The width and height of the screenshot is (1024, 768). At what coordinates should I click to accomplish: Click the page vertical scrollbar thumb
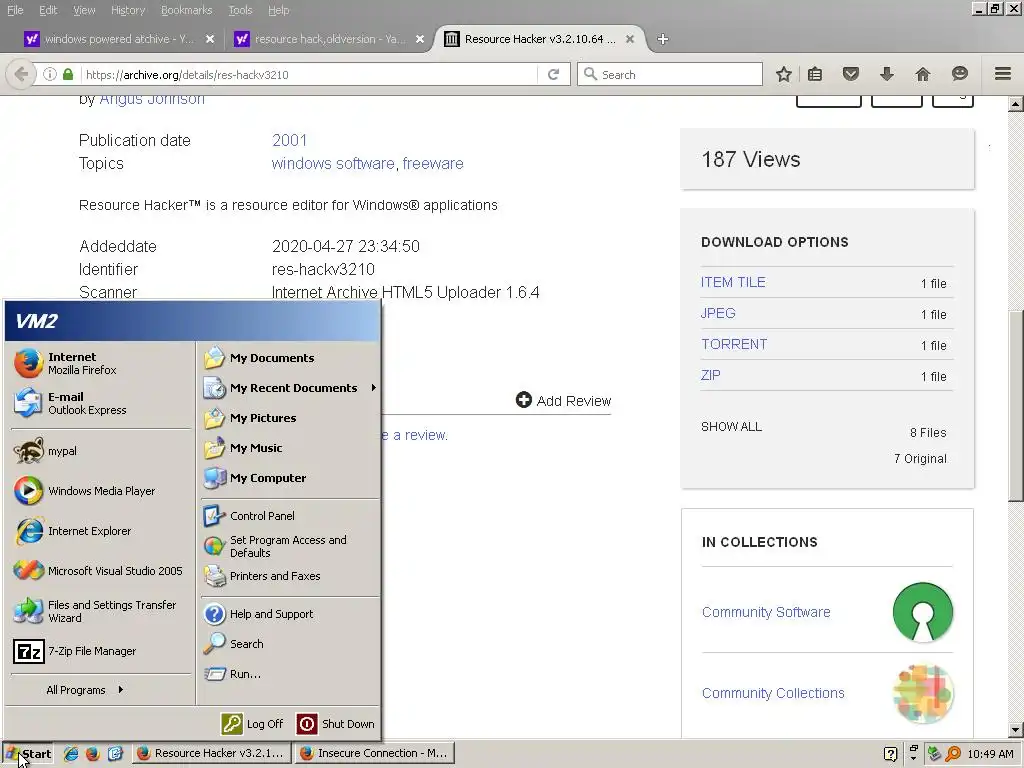click(x=1015, y=405)
